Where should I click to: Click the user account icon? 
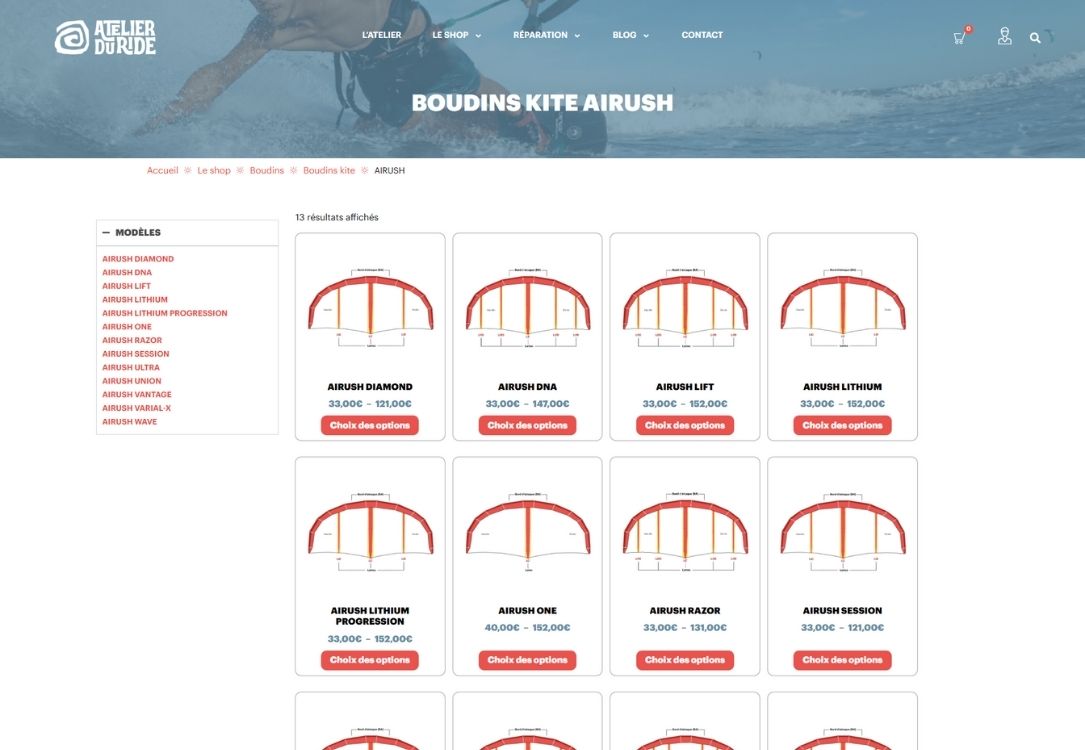click(1004, 37)
